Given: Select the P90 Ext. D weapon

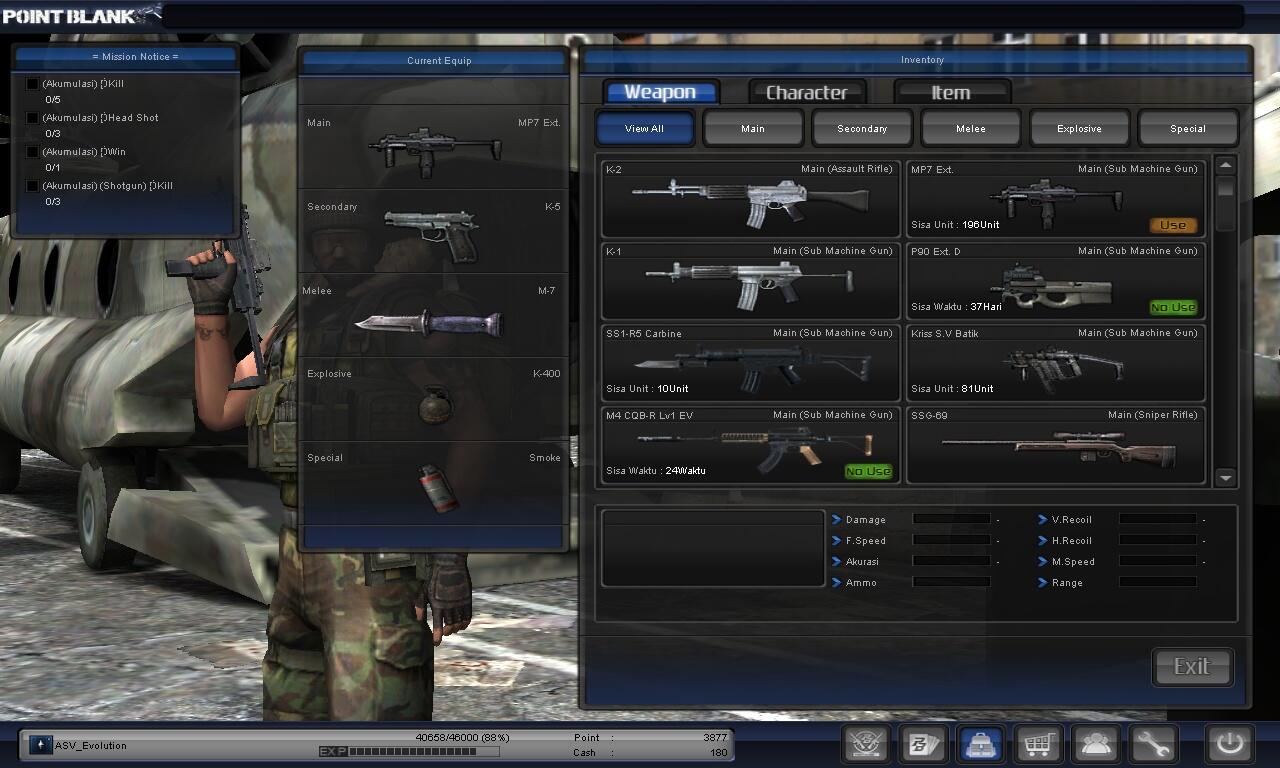Looking at the screenshot, I should tap(1055, 279).
